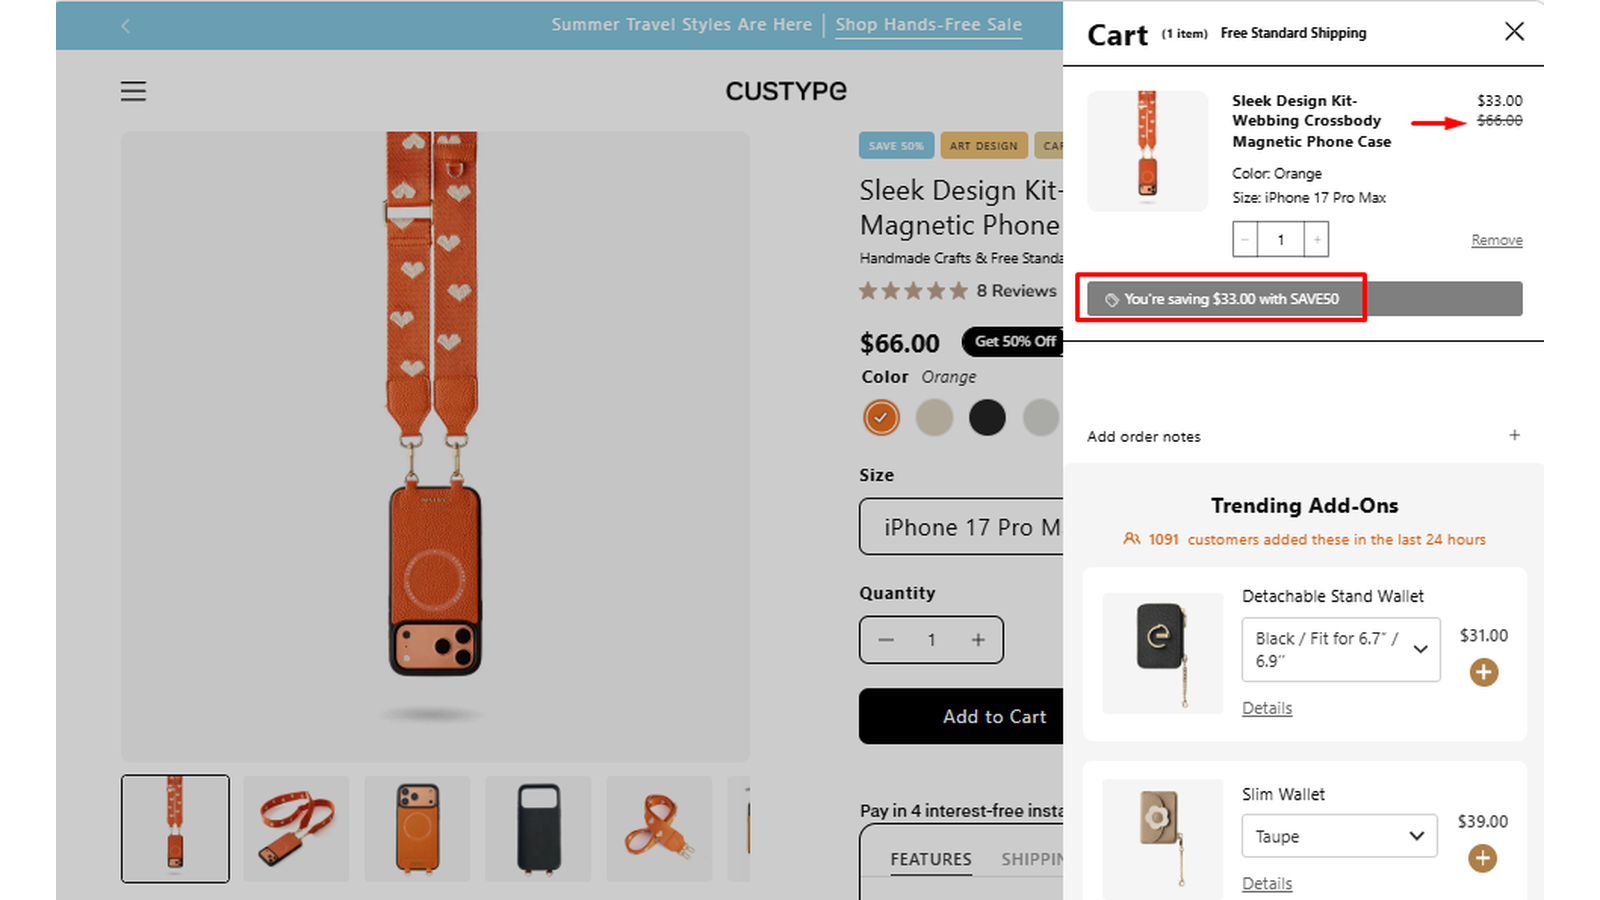Click the Add to Cart button

coord(961,716)
